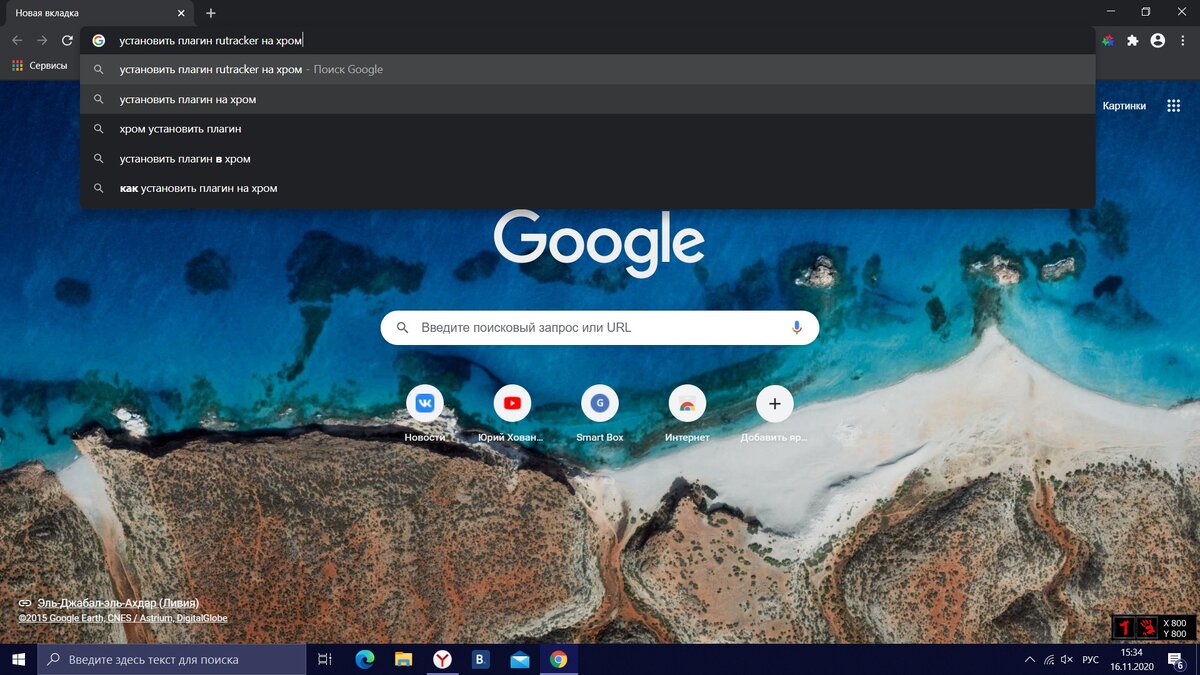The width and height of the screenshot is (1200, 675).
Task: Click the Windows taskbar search field
Action: coord(172,660)
